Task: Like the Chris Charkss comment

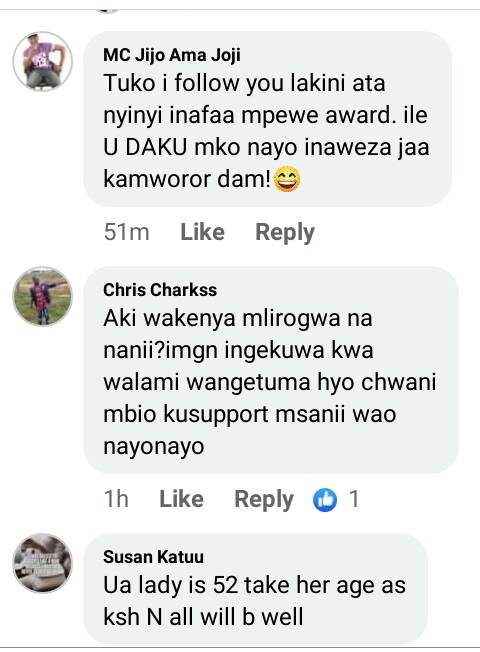Action: click(181, 499)
